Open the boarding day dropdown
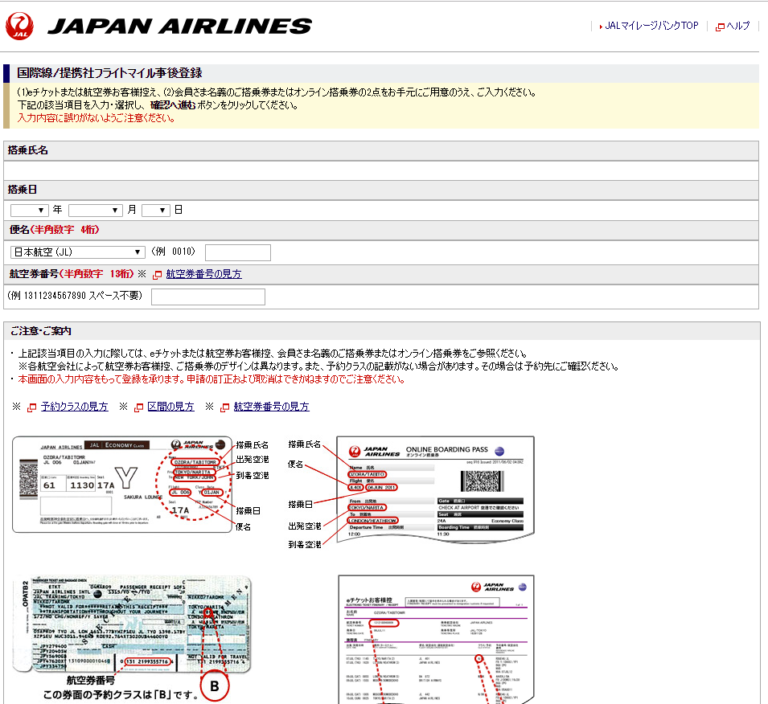Screen dimensions: 768x704 pos(156,210)
